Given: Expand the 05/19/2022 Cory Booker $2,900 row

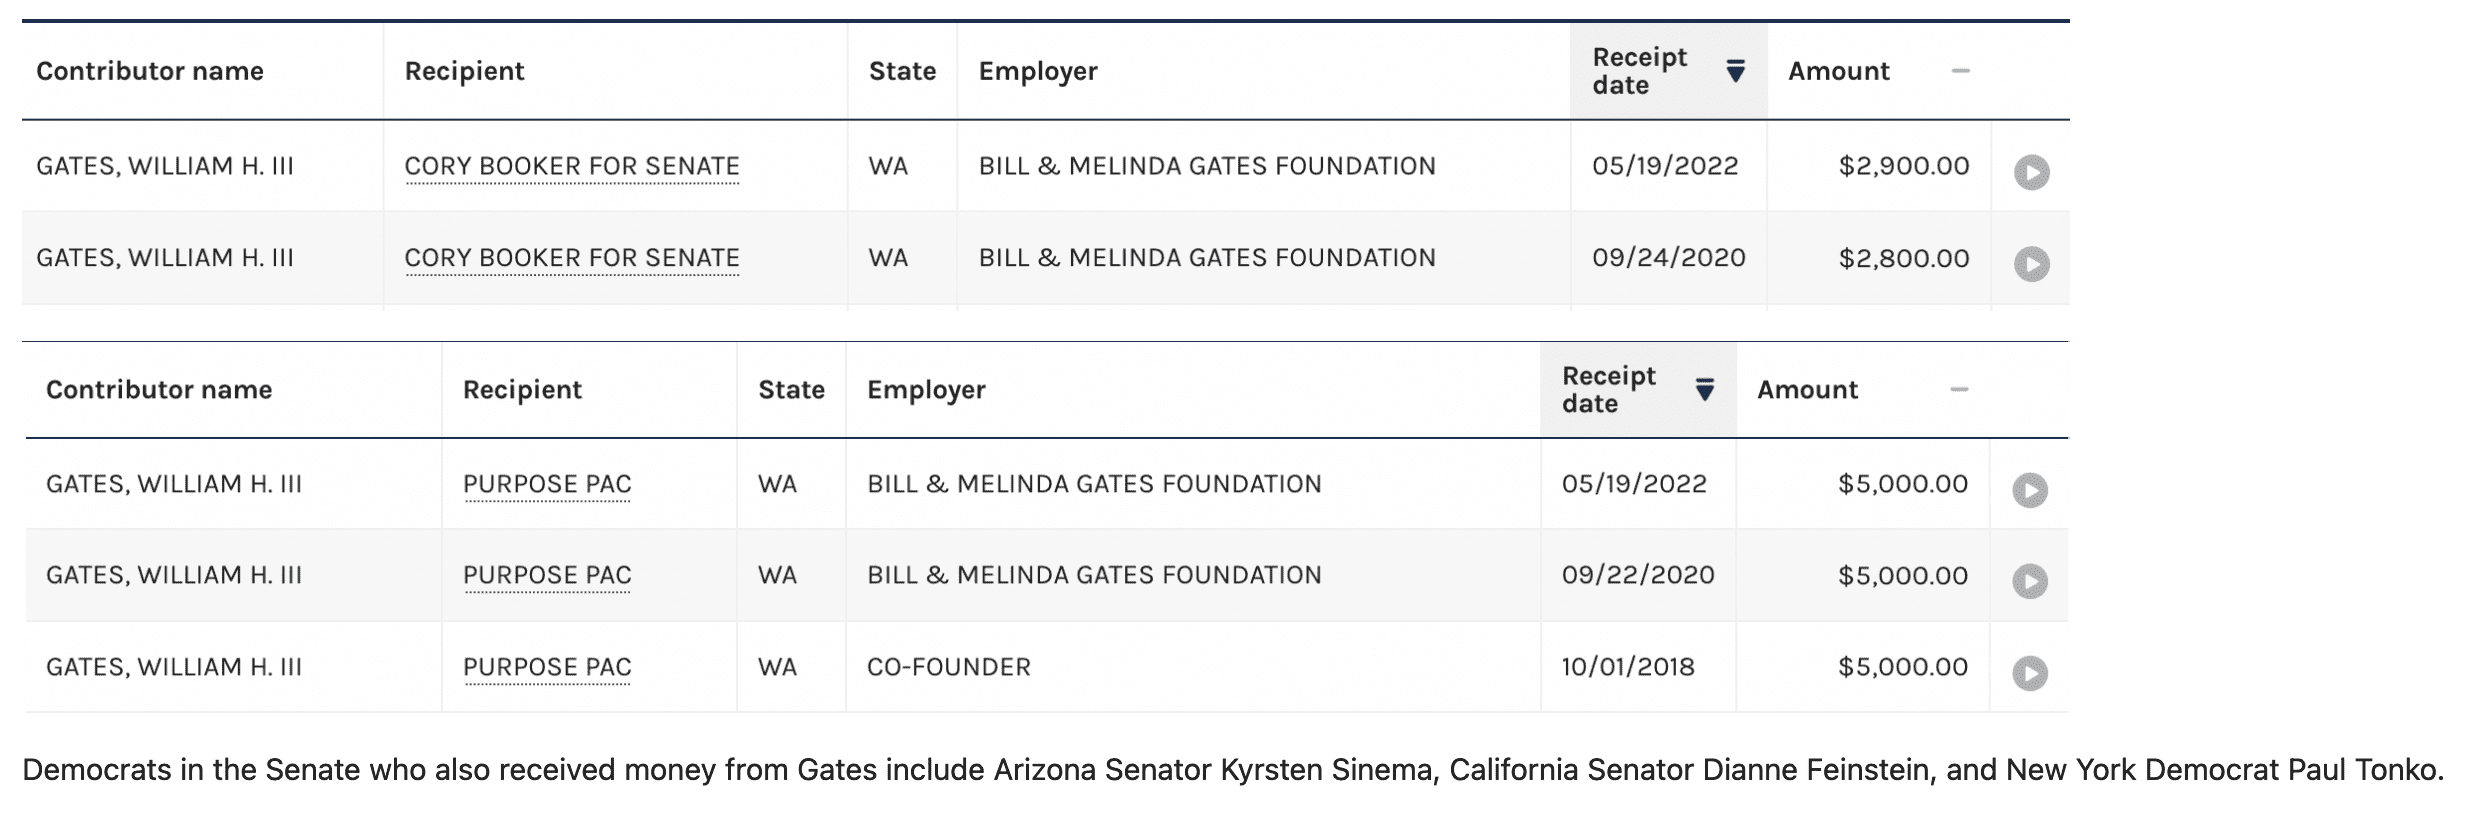Looking at the screenshot, I should pyautogui.click(x=2031, y=172).
